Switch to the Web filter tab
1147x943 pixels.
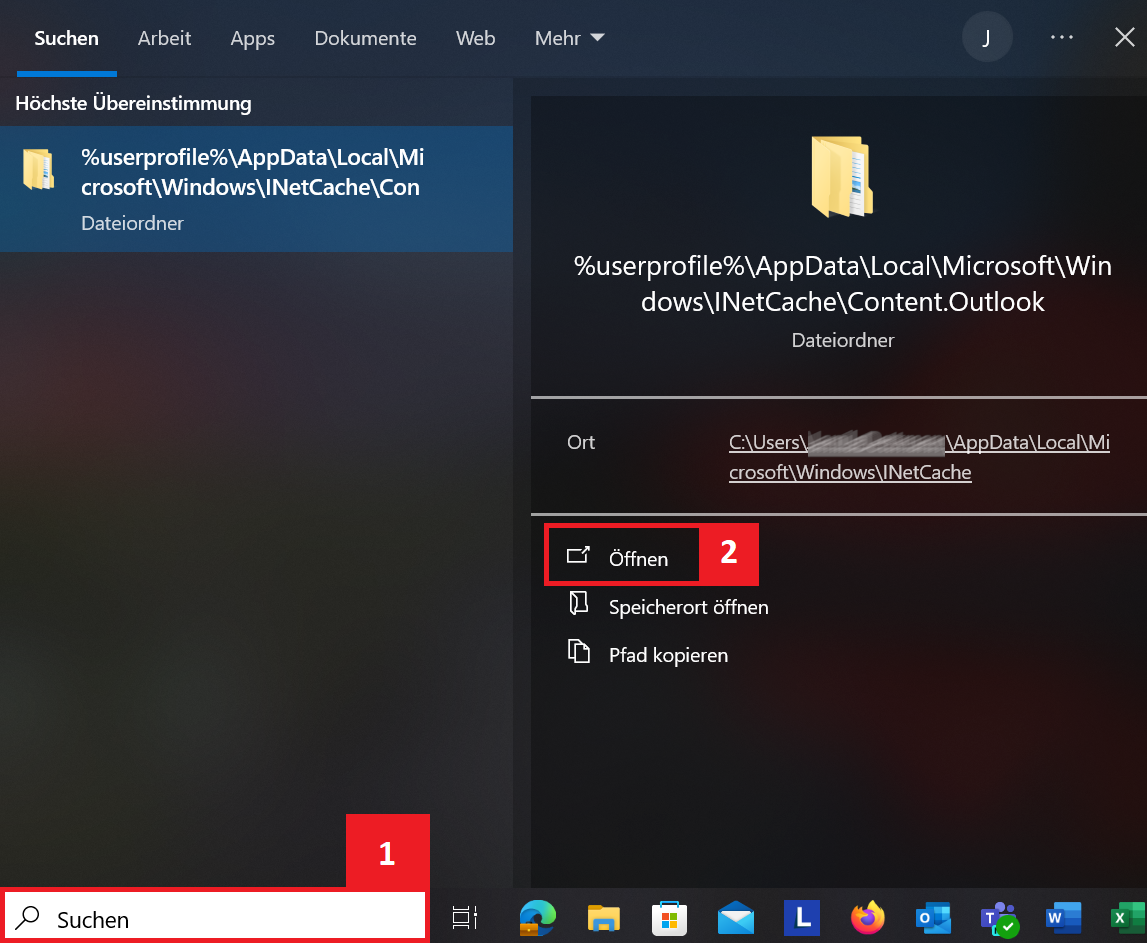[475, 39]
